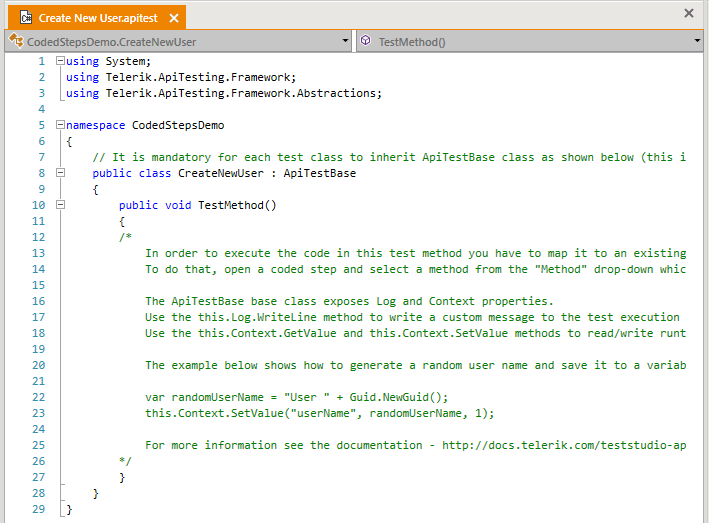
Task: Click the 'public void' keywords on line 10
Action: click(155, 205)
